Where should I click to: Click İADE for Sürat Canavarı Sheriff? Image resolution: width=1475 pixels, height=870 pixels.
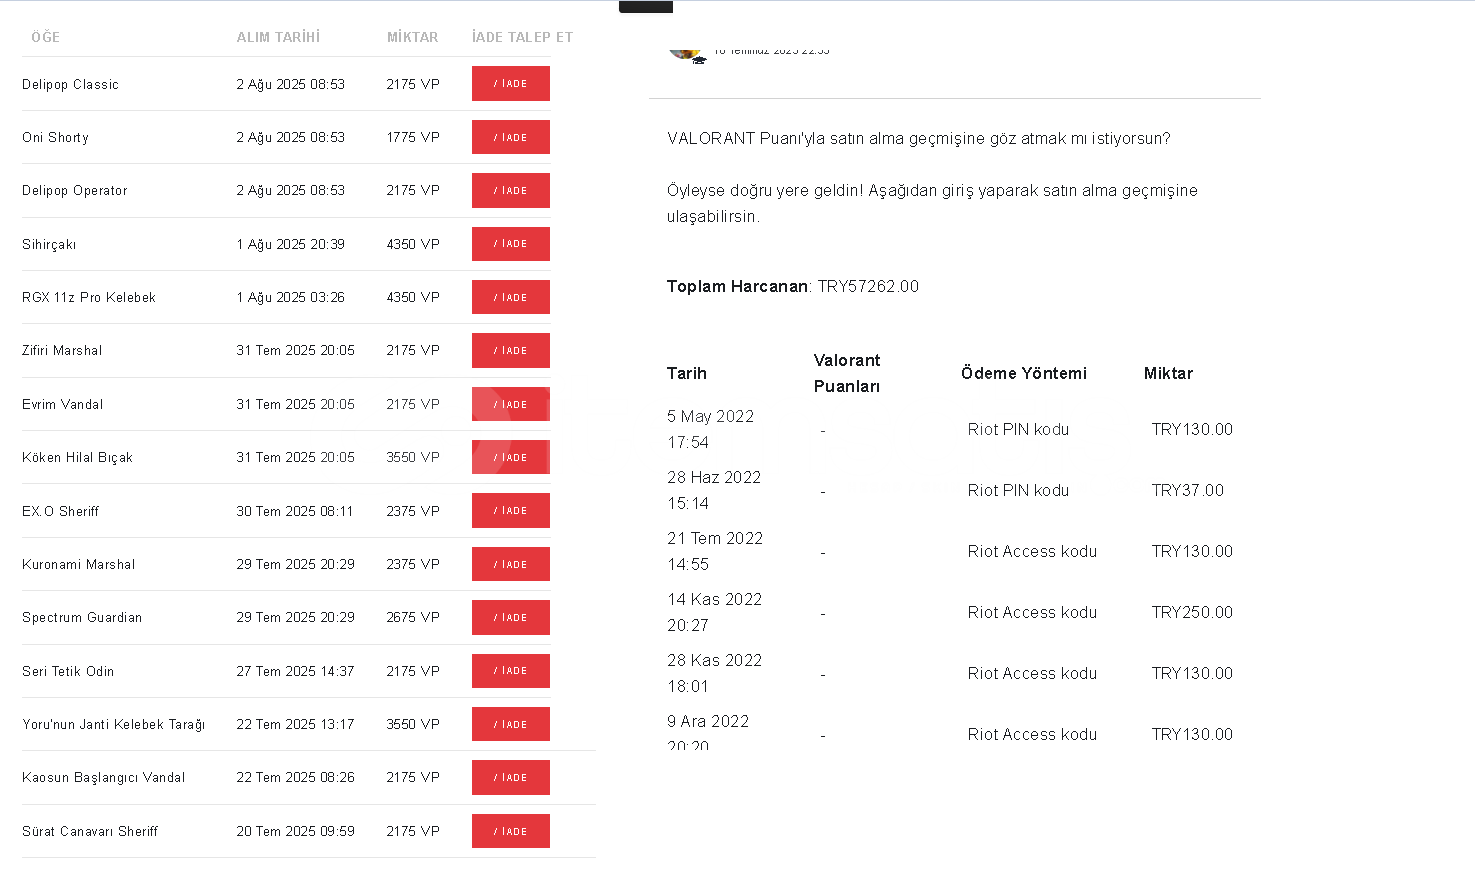coord(511,831)
